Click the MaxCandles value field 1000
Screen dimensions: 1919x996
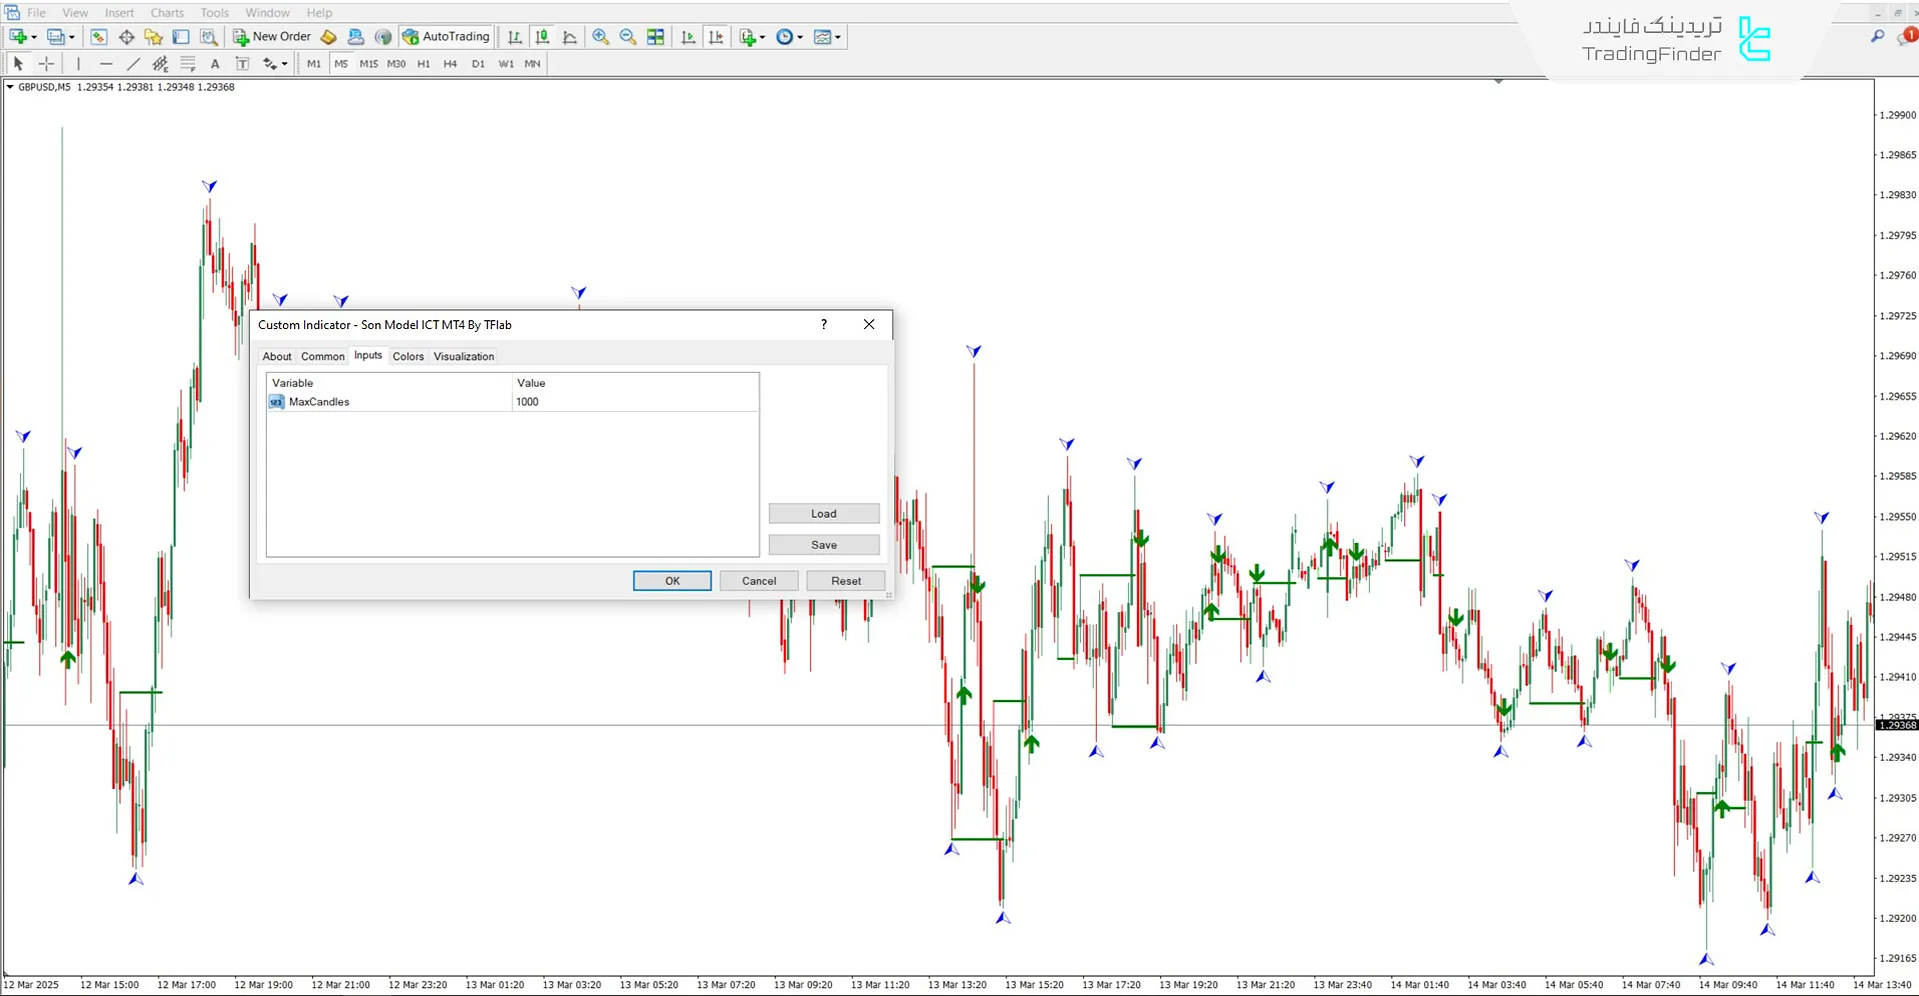coord(634,402)
